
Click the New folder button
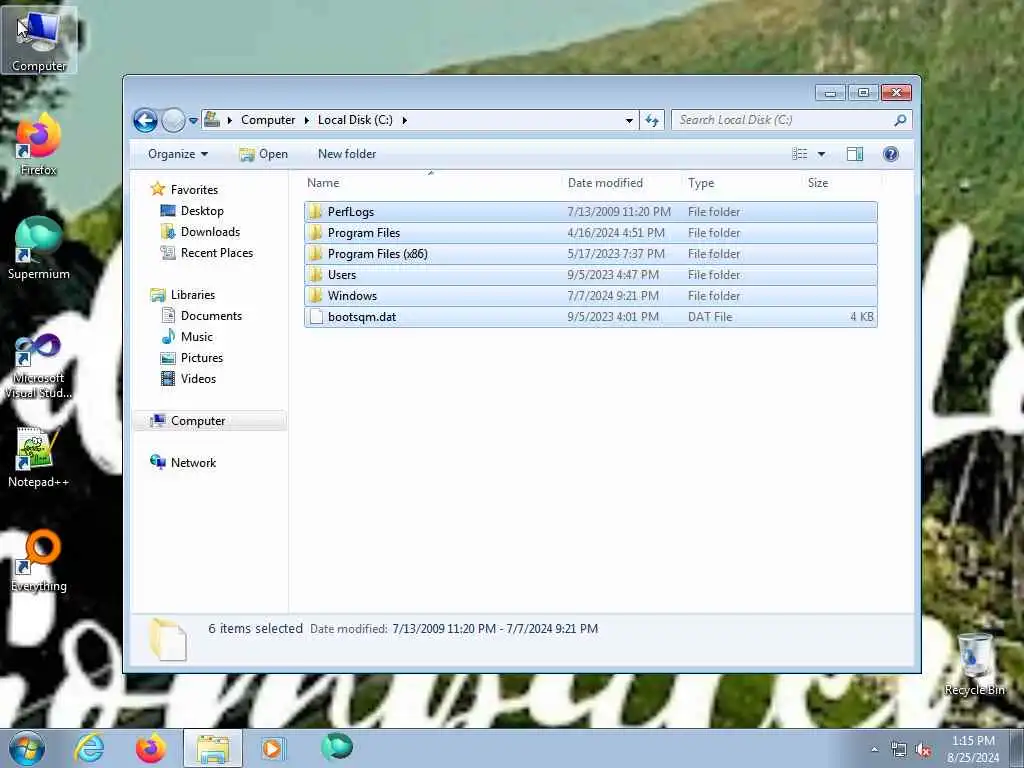point(347,154)
